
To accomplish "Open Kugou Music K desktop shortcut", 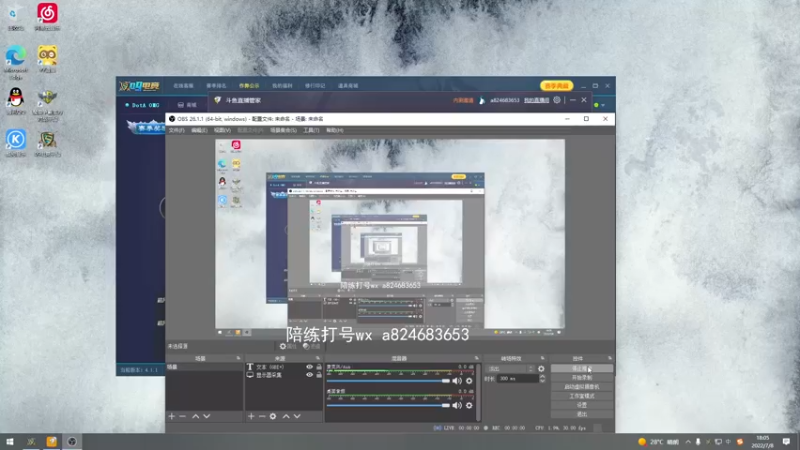I will click(x=16, y=143).
